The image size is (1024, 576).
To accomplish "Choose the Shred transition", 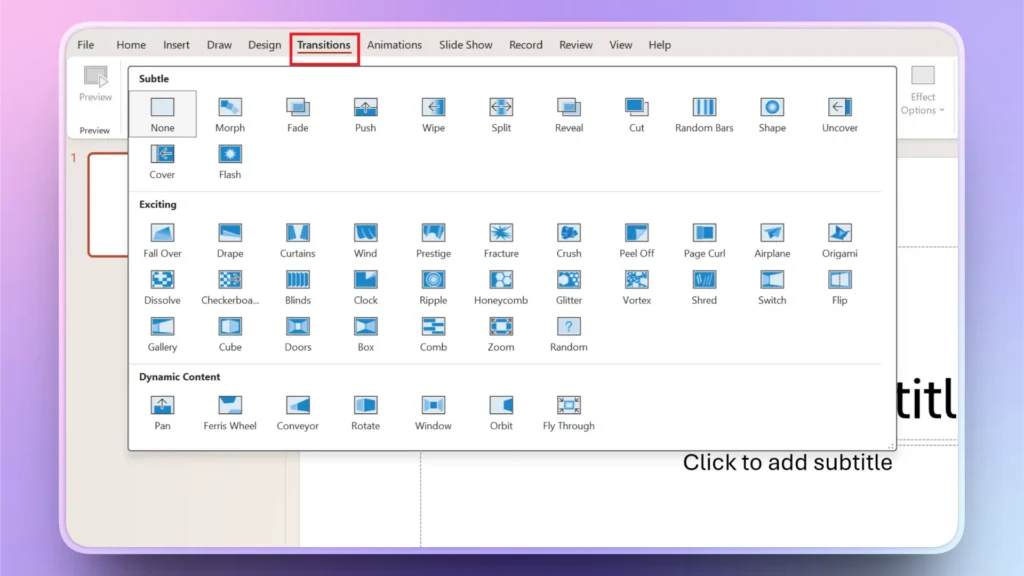I will [x=704, y=287].
